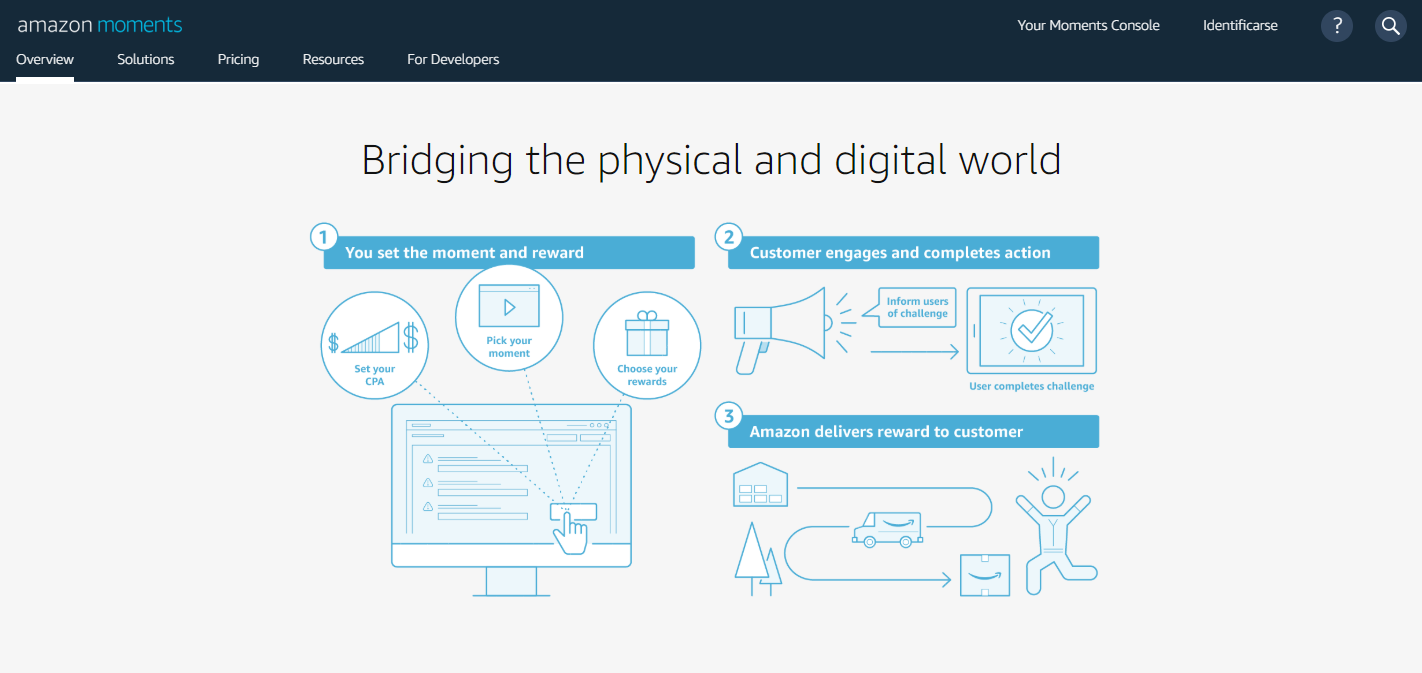The image size is (1422, 673).
Task: Click the checkmark challenge-complete screen icon
Action: (1031, 330)
